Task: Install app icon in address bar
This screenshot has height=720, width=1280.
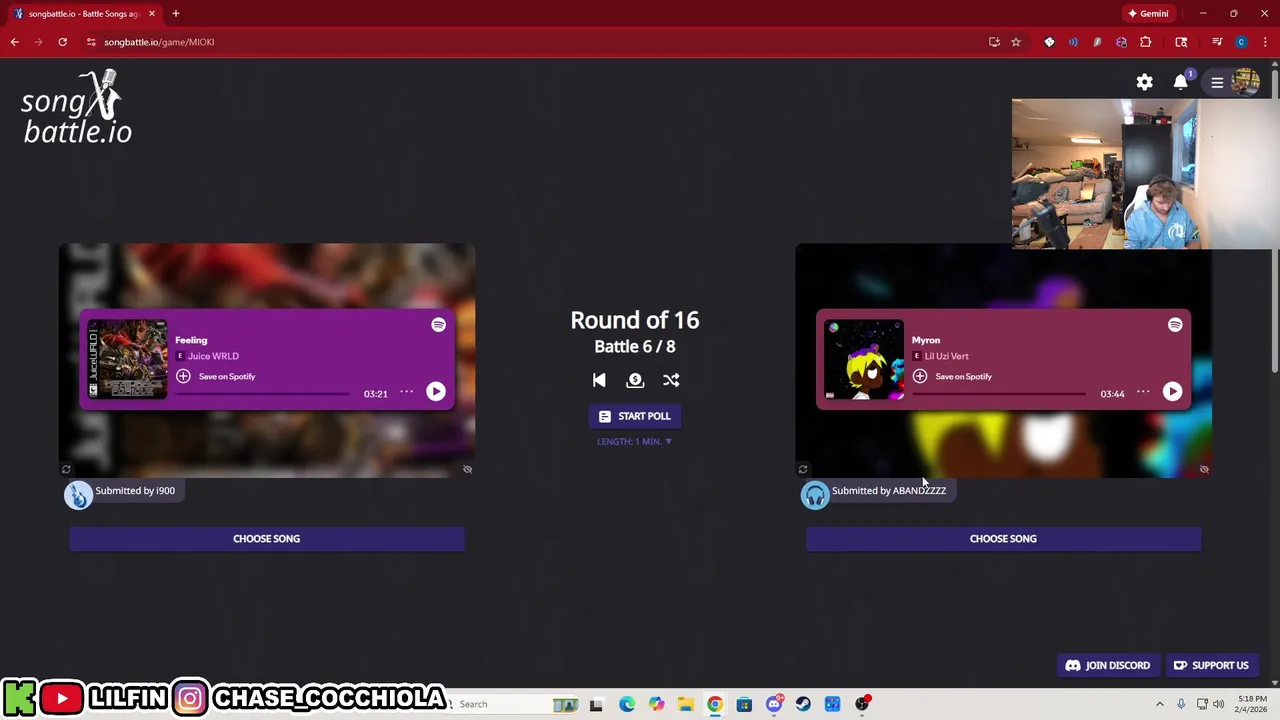Action: click(x=994, y=42)
